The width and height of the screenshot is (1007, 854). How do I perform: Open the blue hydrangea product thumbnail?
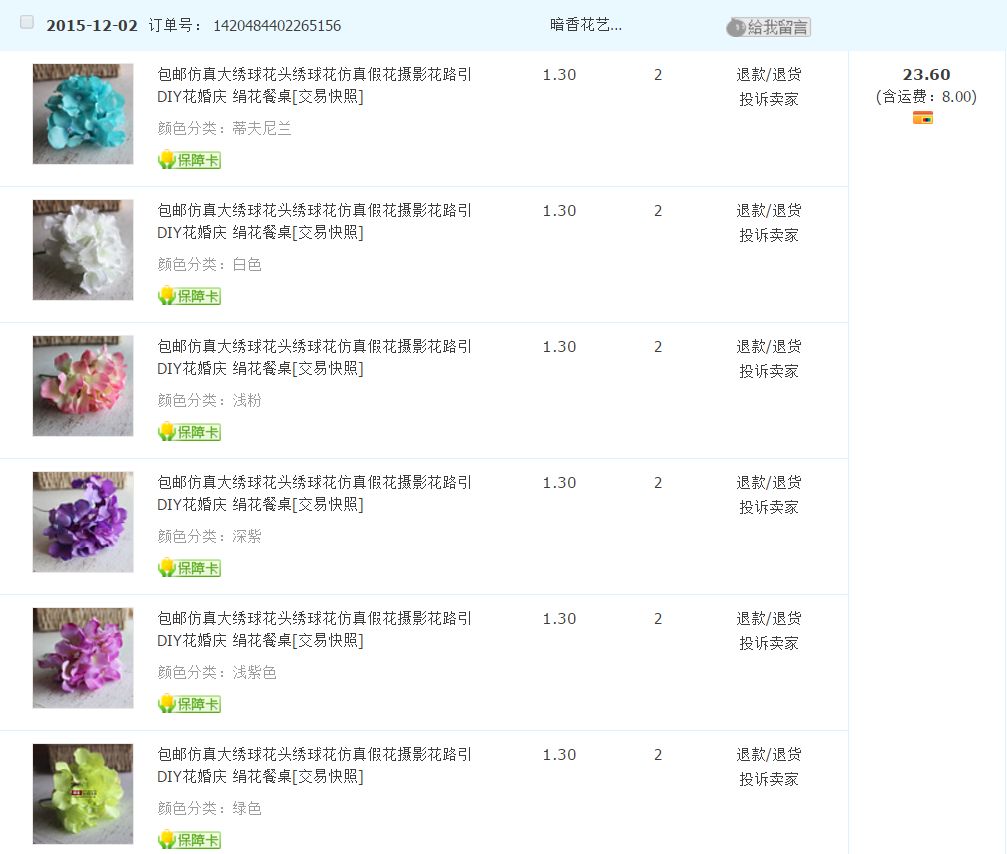point(83,114)
